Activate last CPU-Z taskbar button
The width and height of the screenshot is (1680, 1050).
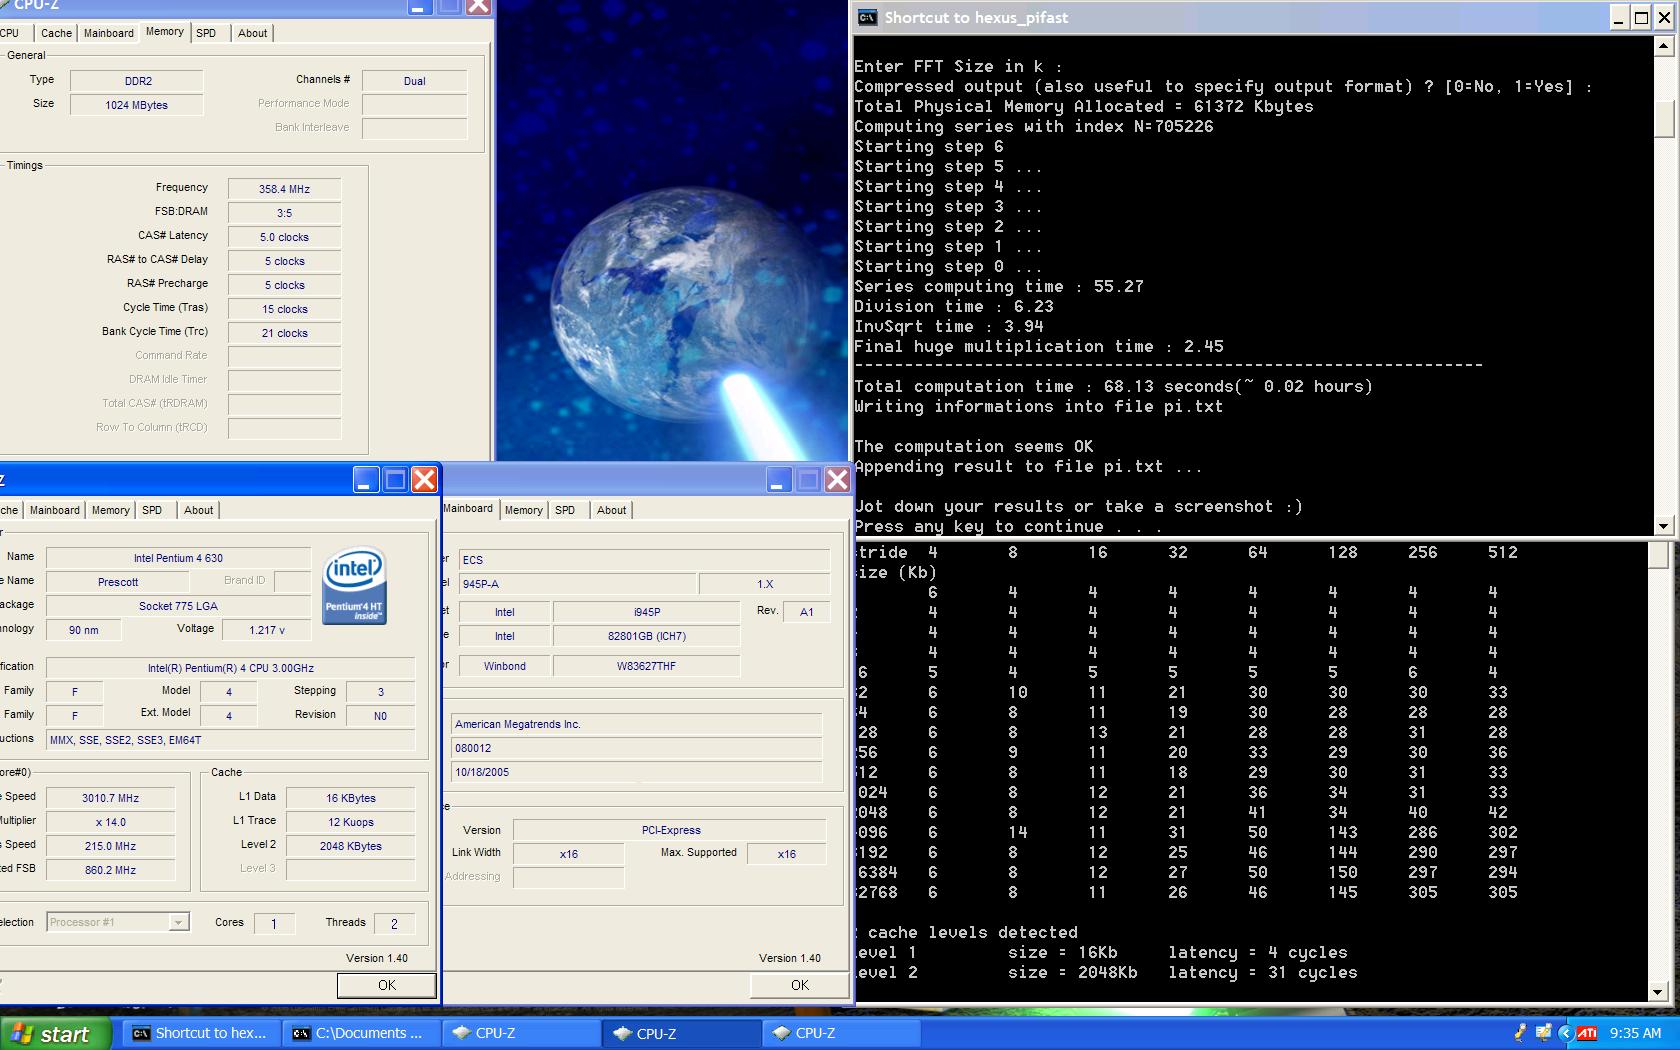pyautogui.click(x=842, y=1033)
